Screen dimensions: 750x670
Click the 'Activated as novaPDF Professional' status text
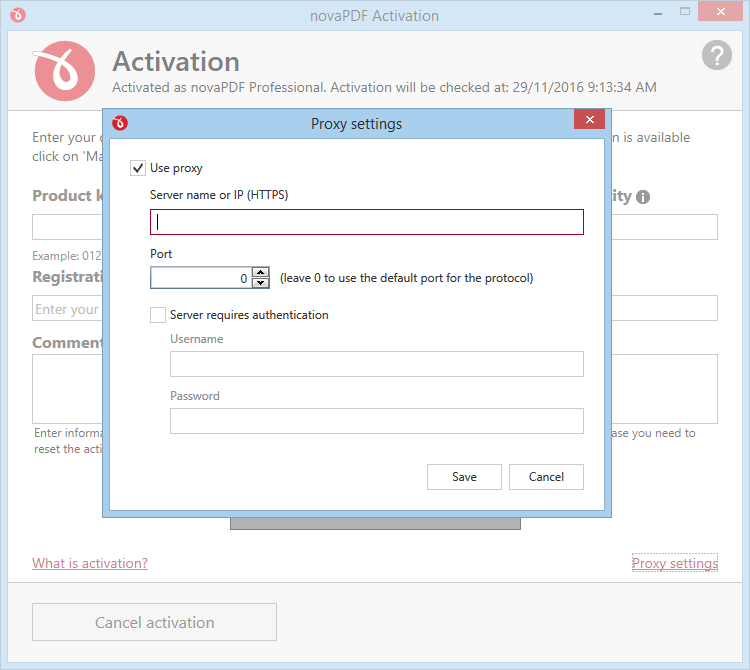(x=384, y=88)
